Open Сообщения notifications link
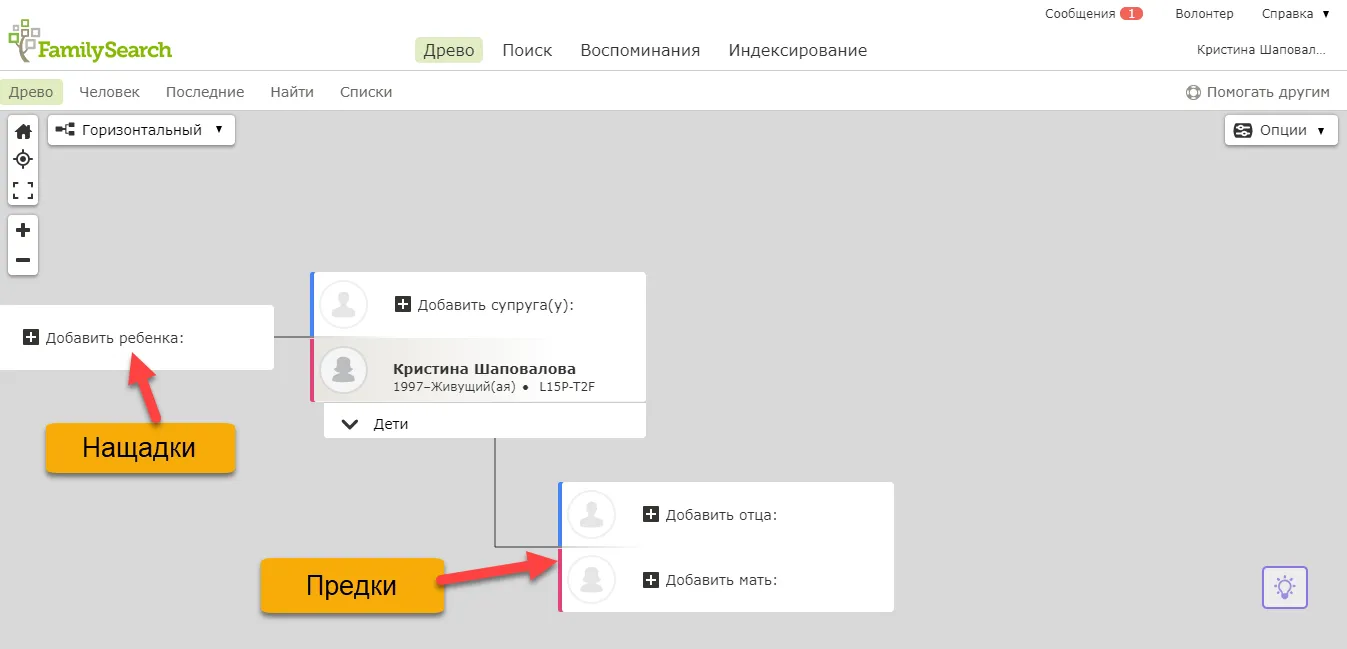 (x=1092, y=14)
